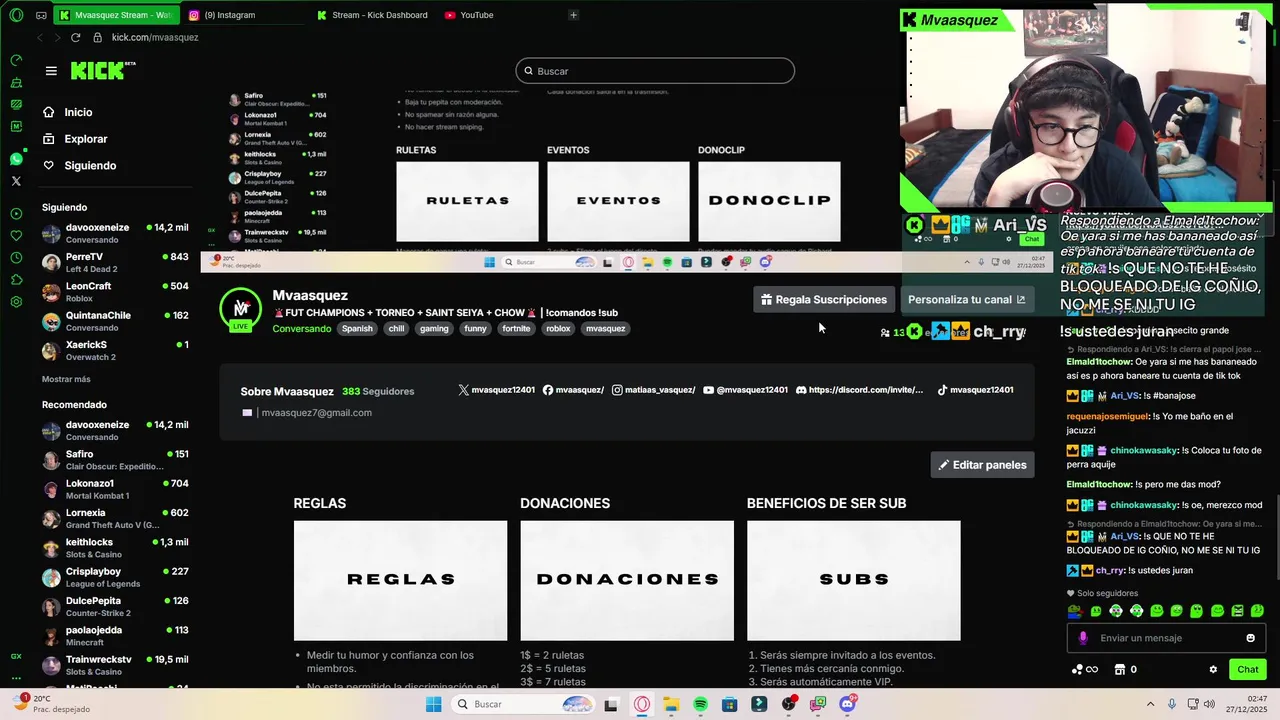Open the REGLAS panel image
Image resolution: width=1280 pixels, height=720 pixels.
click(x=400, y=580)
